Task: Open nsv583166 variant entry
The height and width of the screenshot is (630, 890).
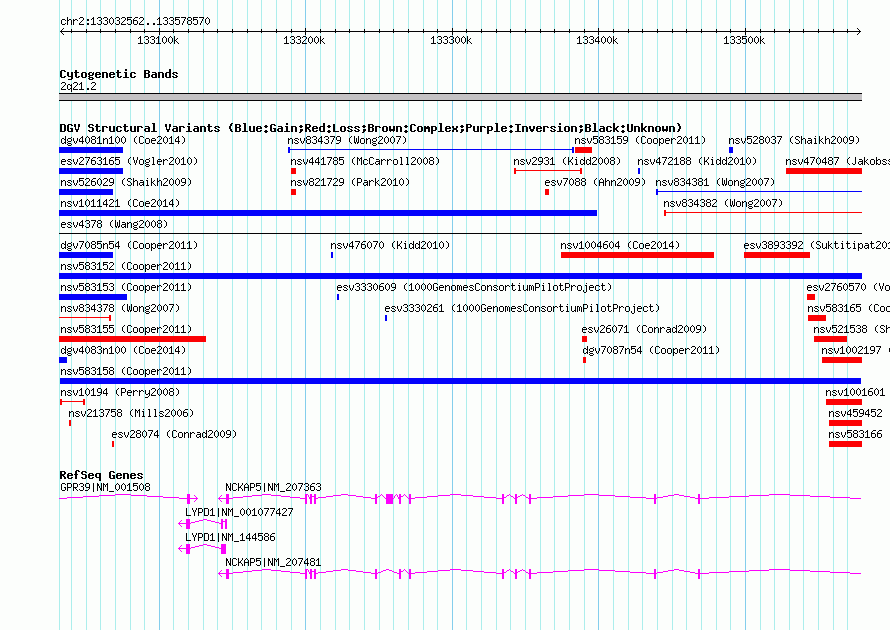Action: [x=855, y=434]
